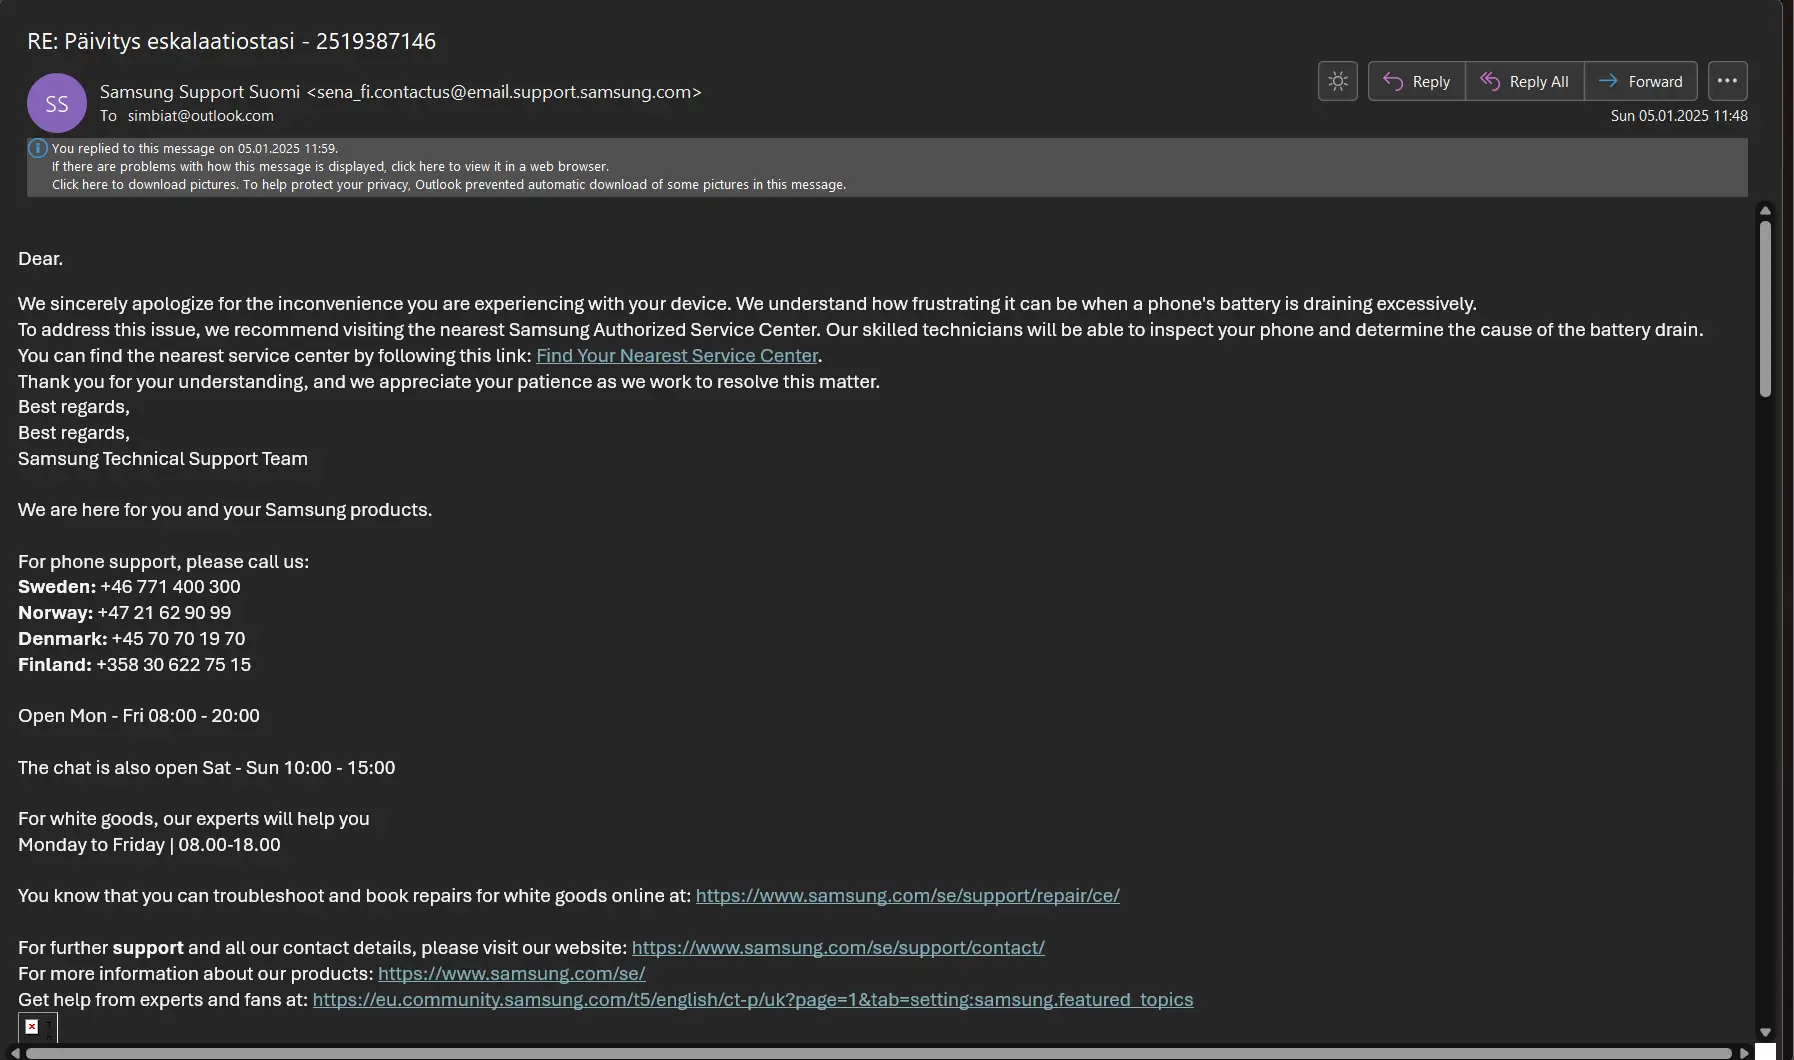Open the more actions ellipsis menu

tap(1727, 81)
